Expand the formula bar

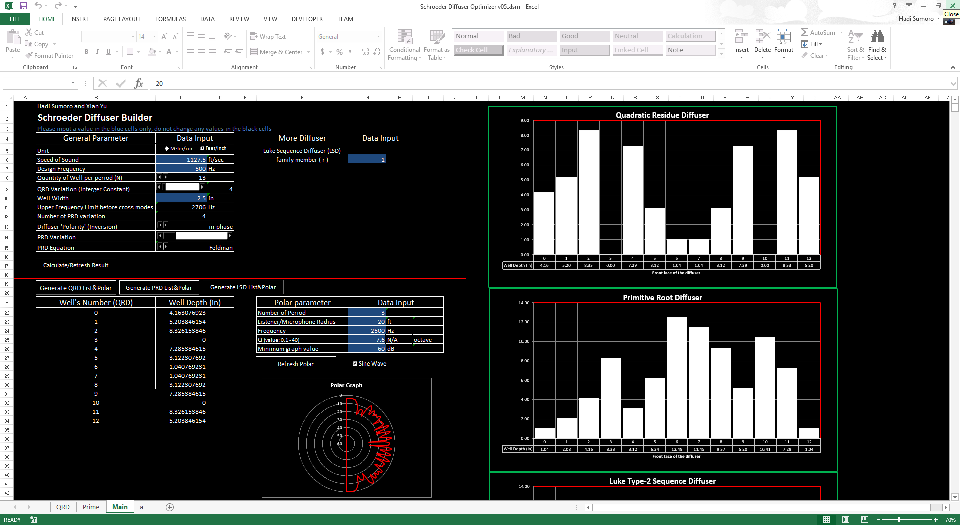953,83
